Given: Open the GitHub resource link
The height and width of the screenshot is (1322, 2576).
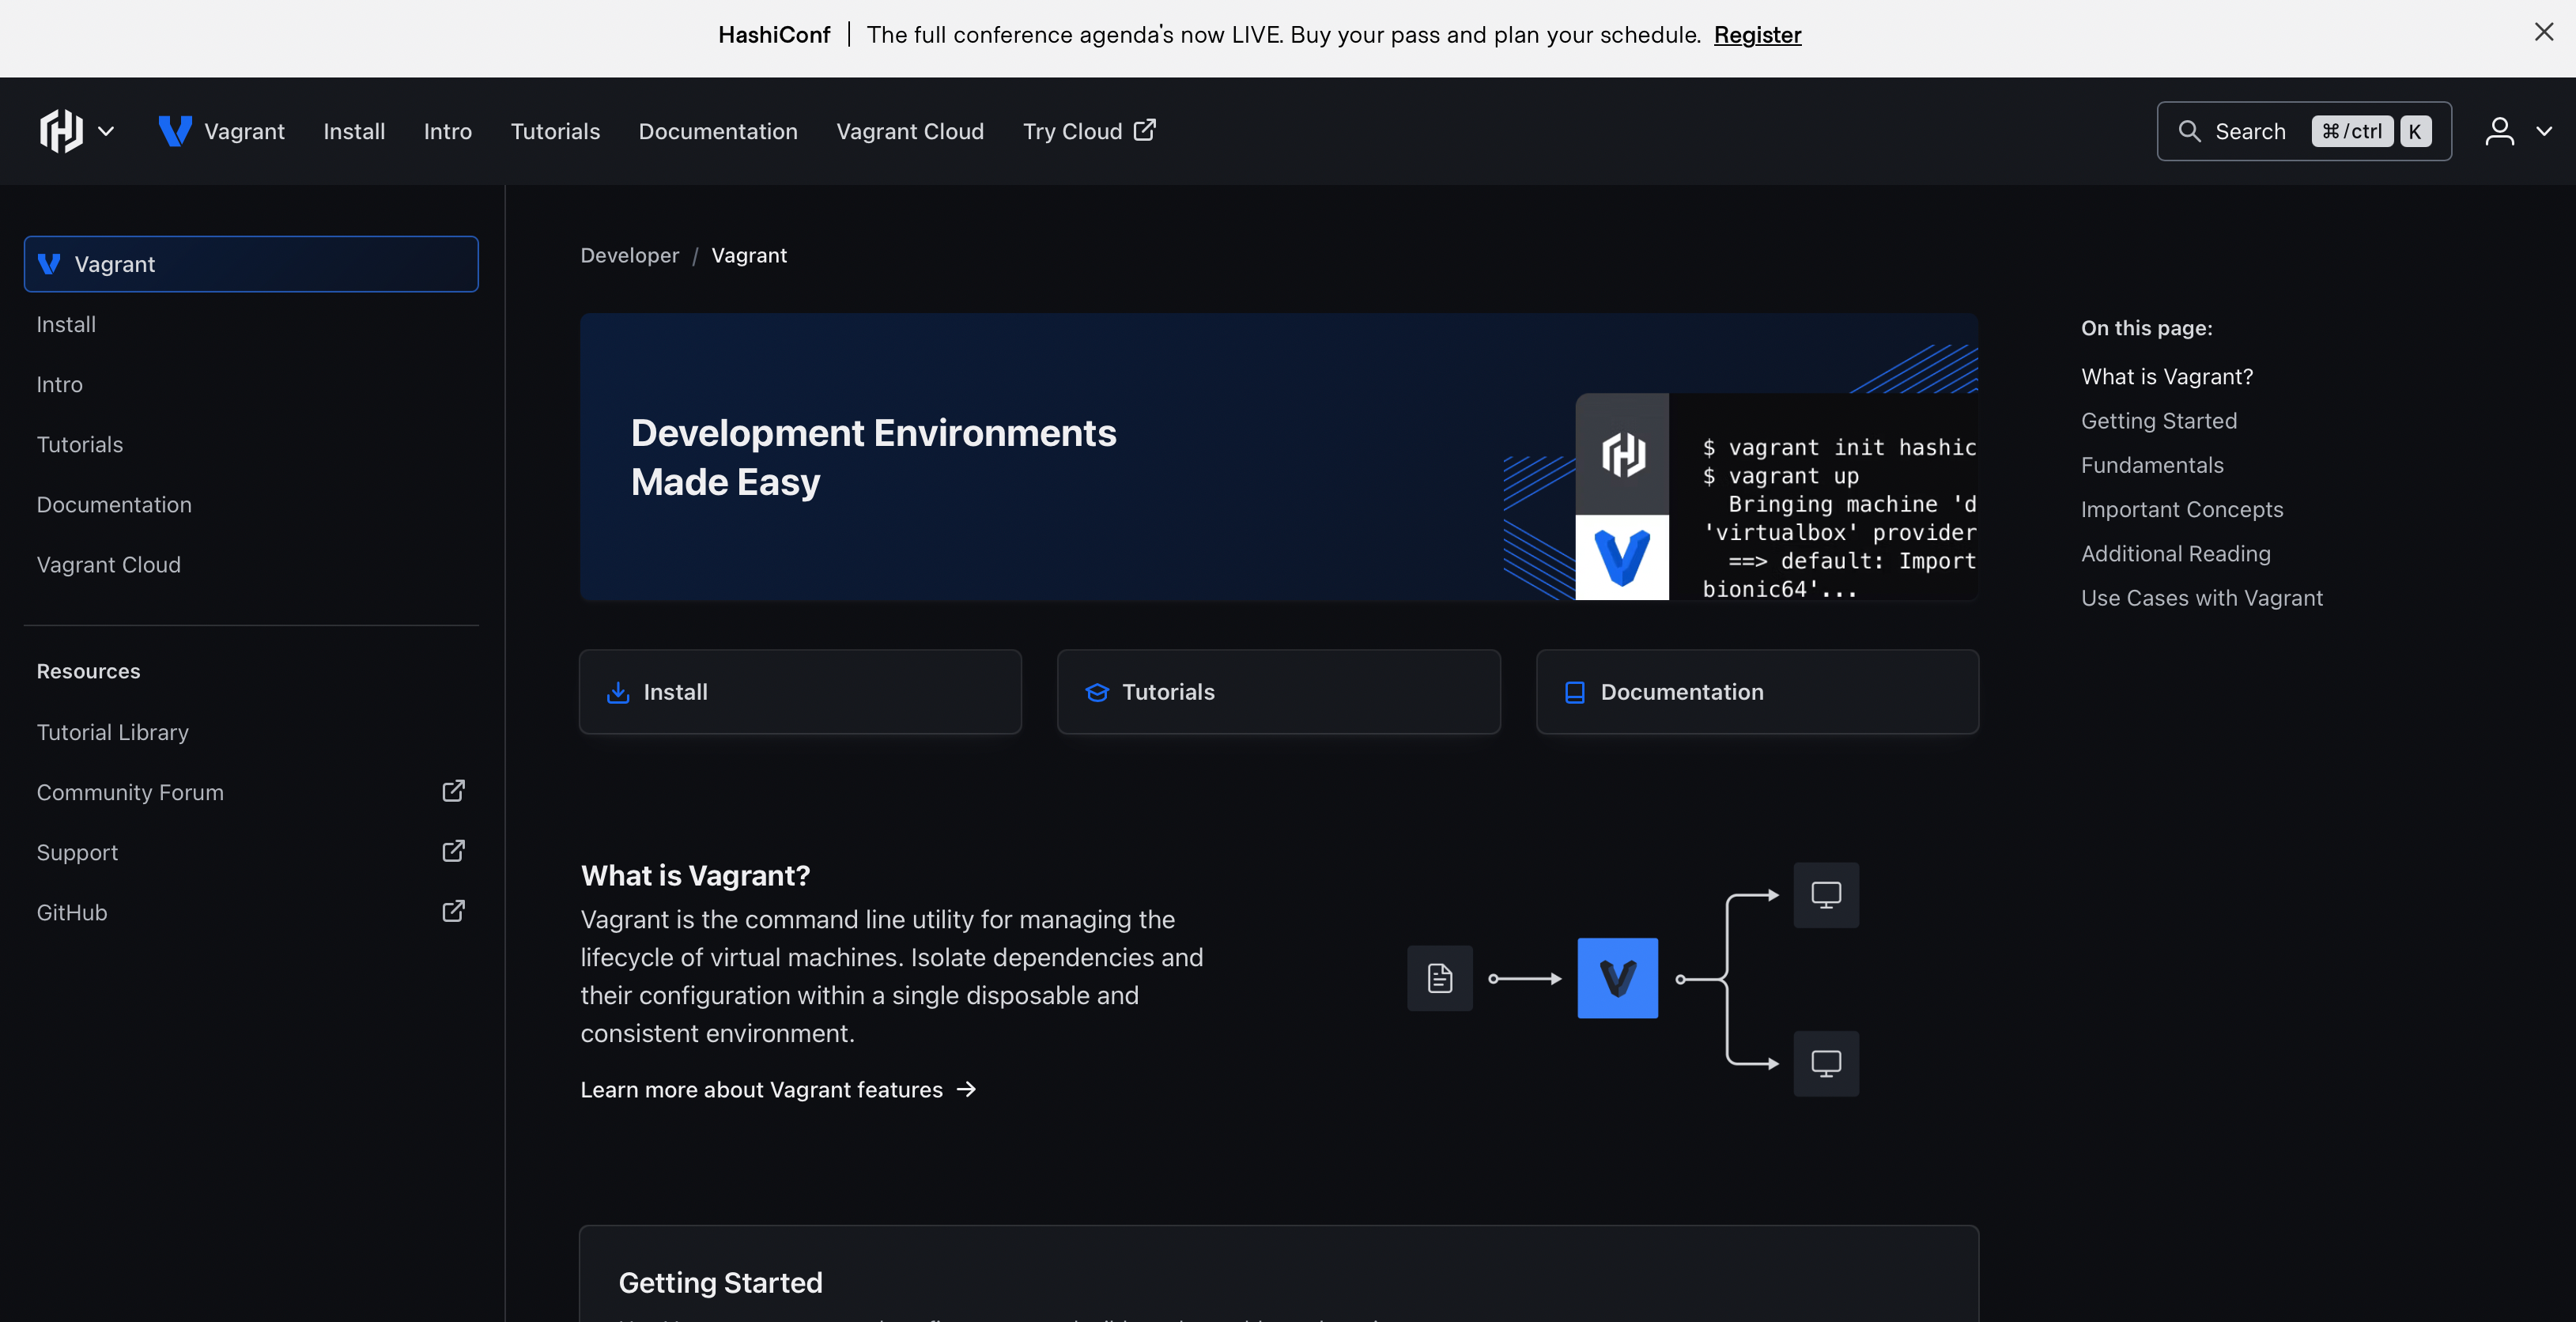Looking at the screenshot, I should 251,912.
